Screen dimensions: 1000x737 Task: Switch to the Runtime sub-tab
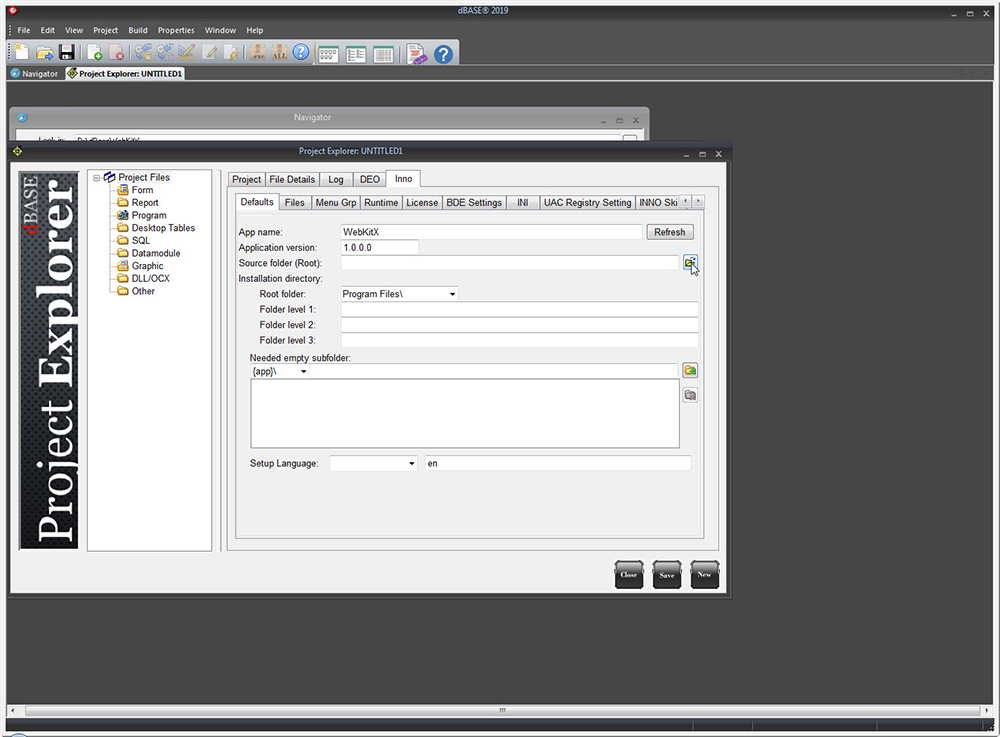tap(381, 203)
